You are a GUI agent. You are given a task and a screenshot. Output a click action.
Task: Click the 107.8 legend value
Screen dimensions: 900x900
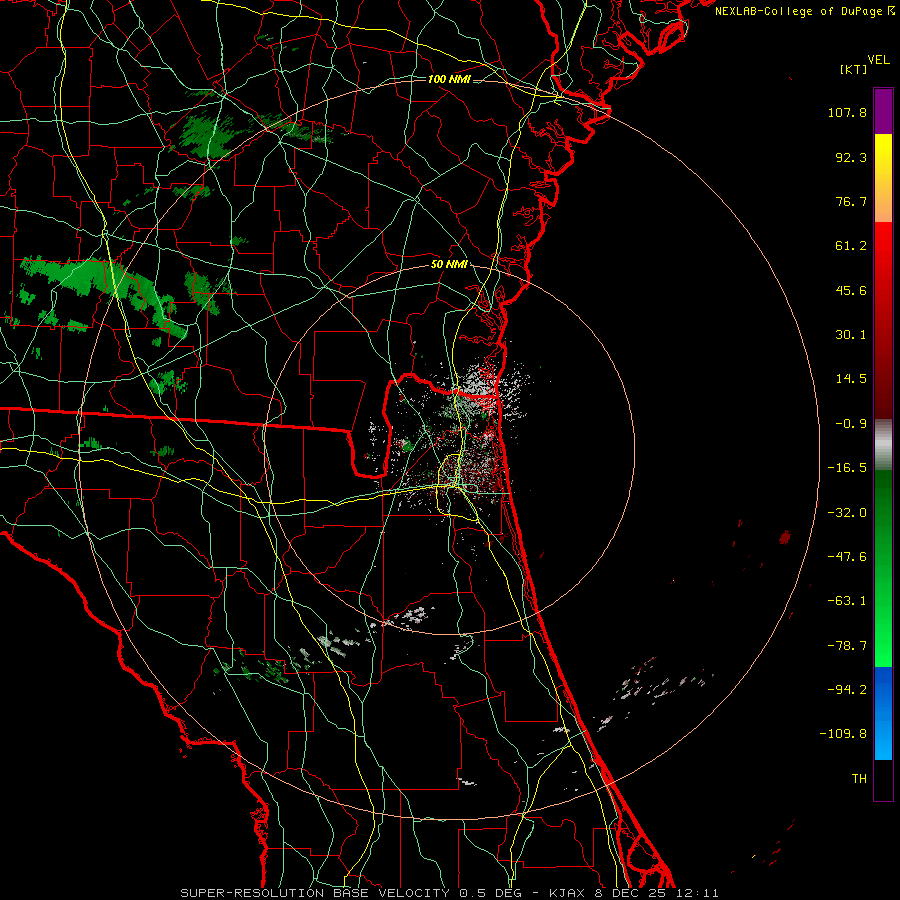pyautogui.click(x=847, y=112)
